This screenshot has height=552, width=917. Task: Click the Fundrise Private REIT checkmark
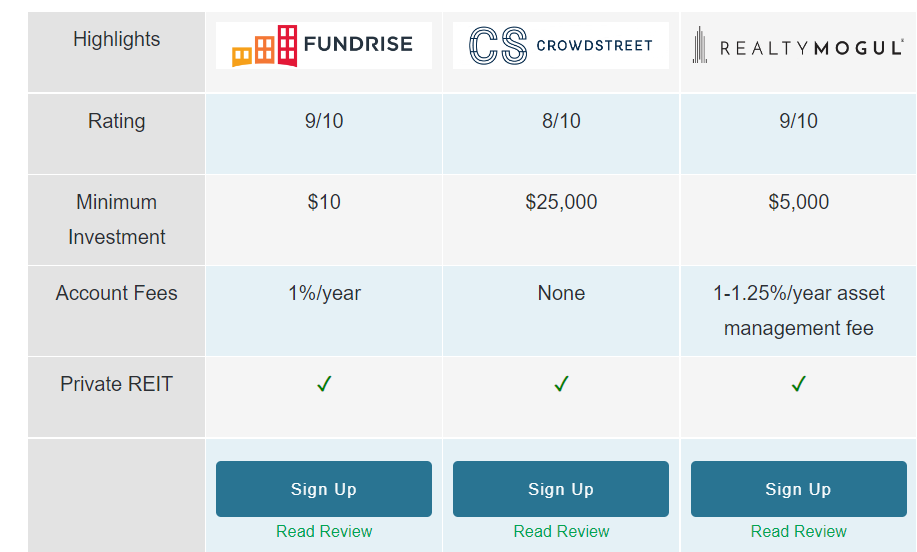(324, 384)
